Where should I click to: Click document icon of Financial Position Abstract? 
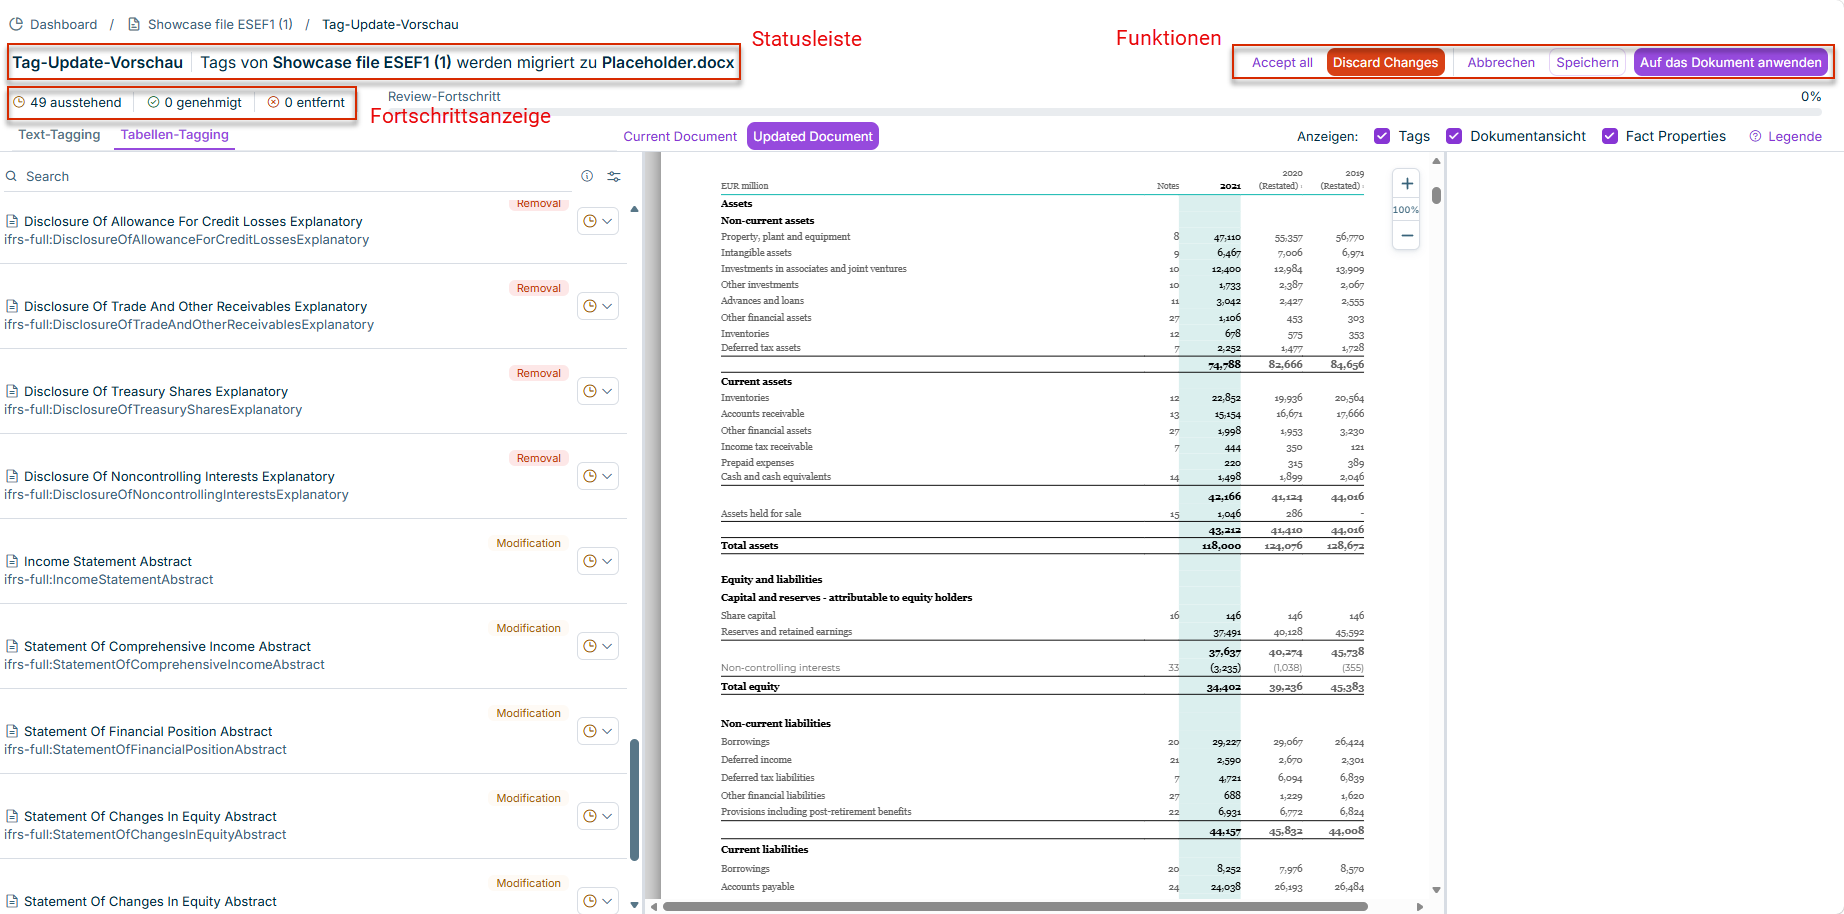(12, 731)
